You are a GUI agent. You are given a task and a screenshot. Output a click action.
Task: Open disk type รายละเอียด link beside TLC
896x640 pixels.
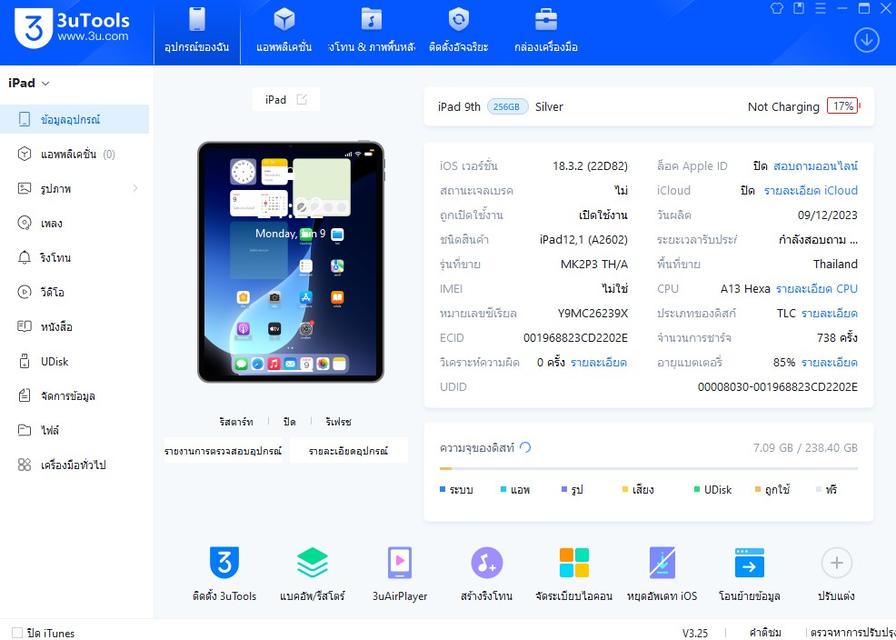pyautogui.click(x=829, y=314)
